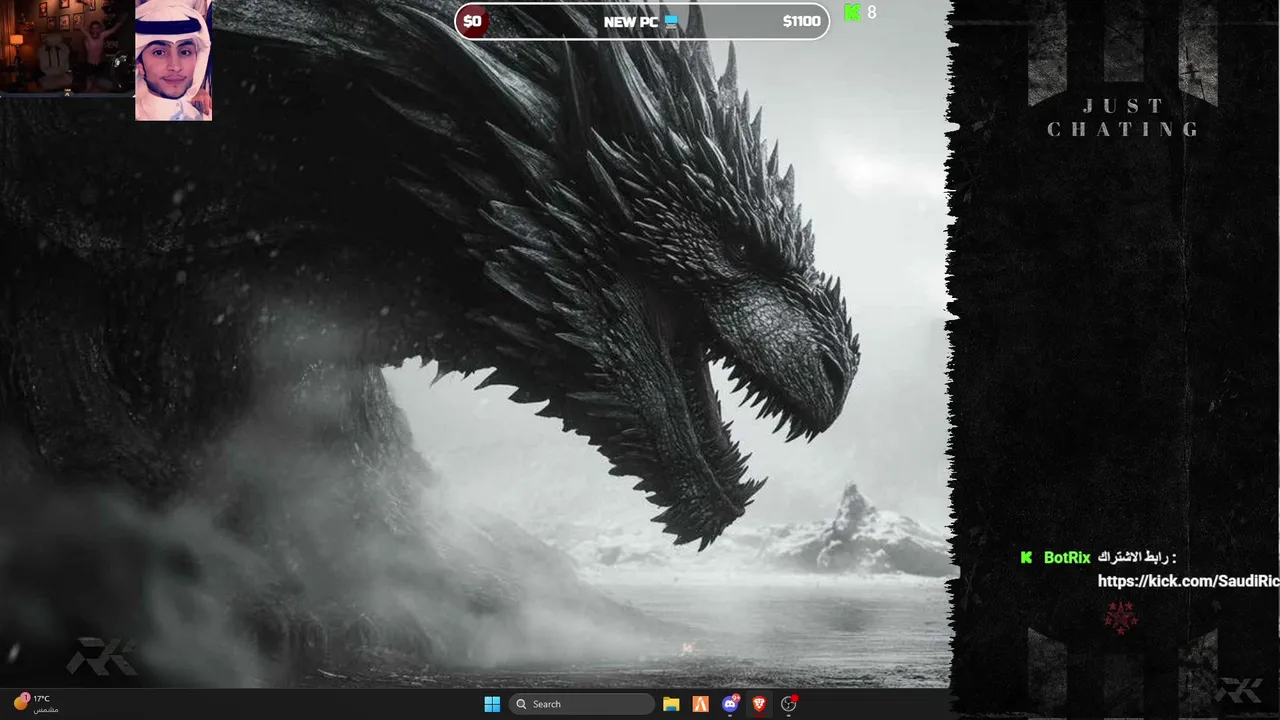This screenshot has height=720, width=1280.
Task: Open the 17°C weather widget
Action: (34, 703)
